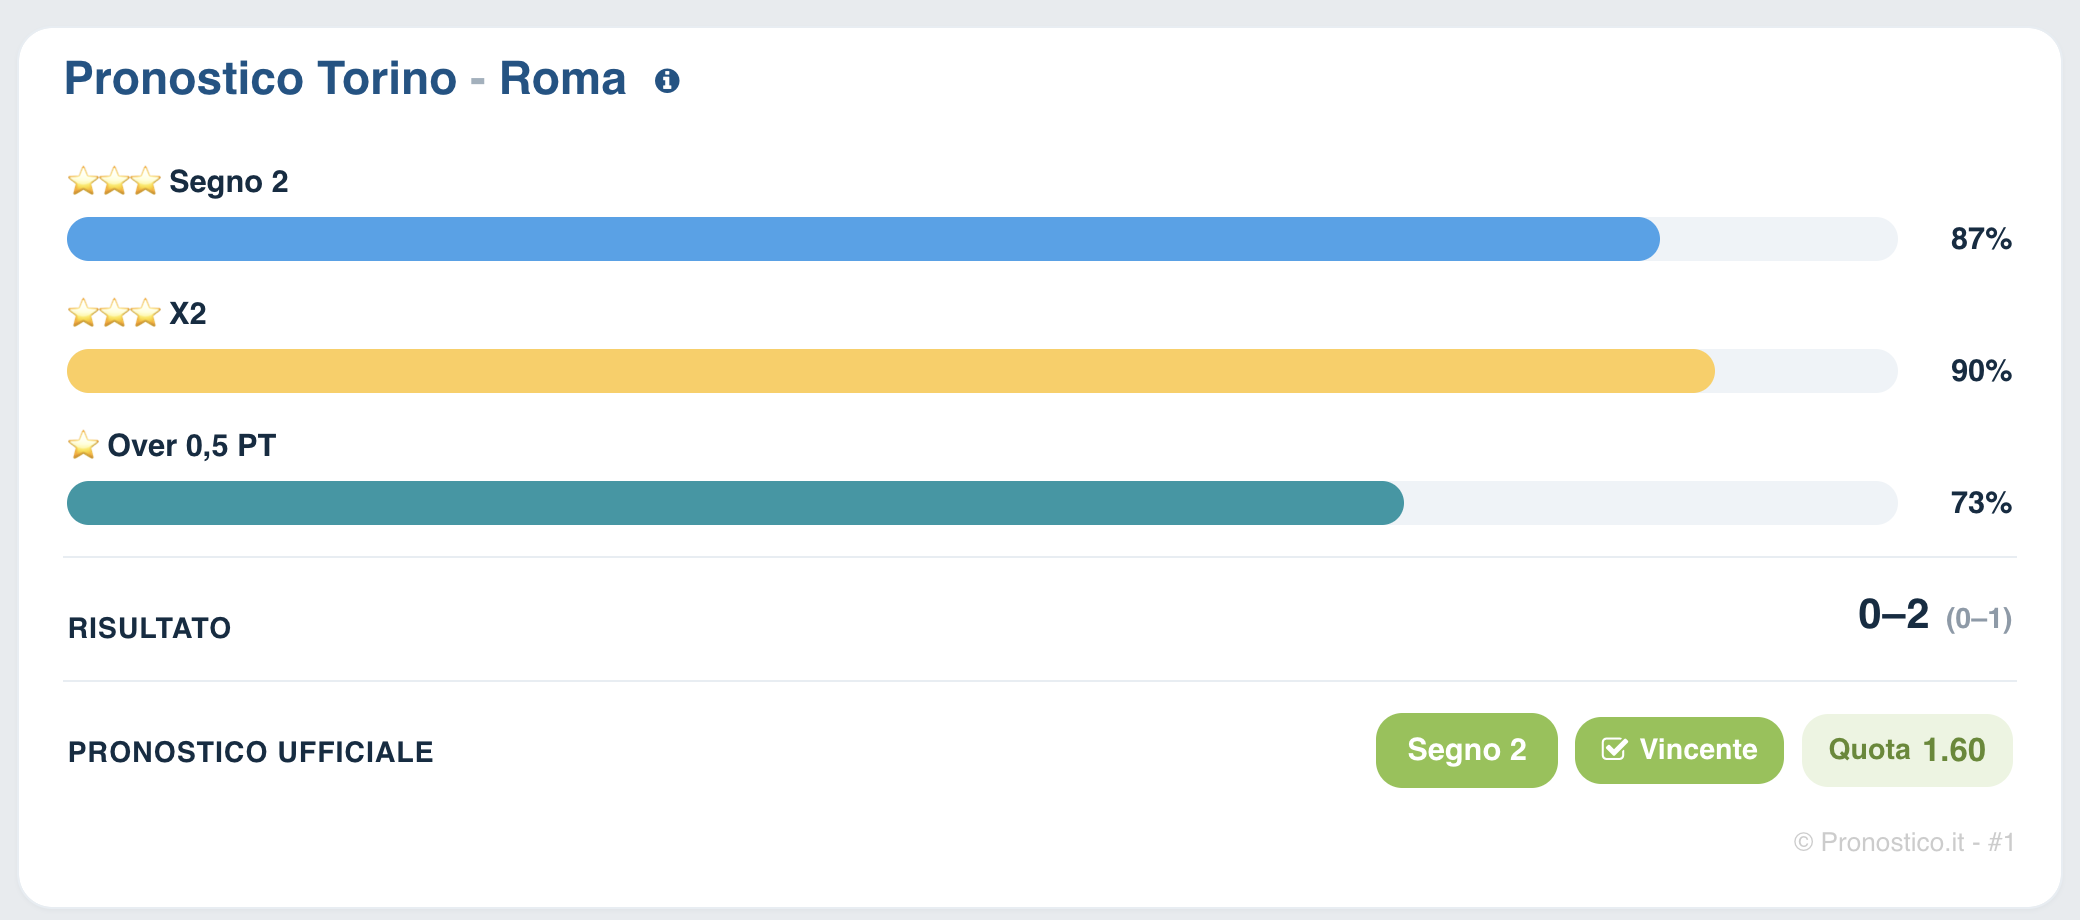Click the 87% percentage value
Image resolution: width=2080 pixels, height=920 pixels.
[x=1981, y=239]
